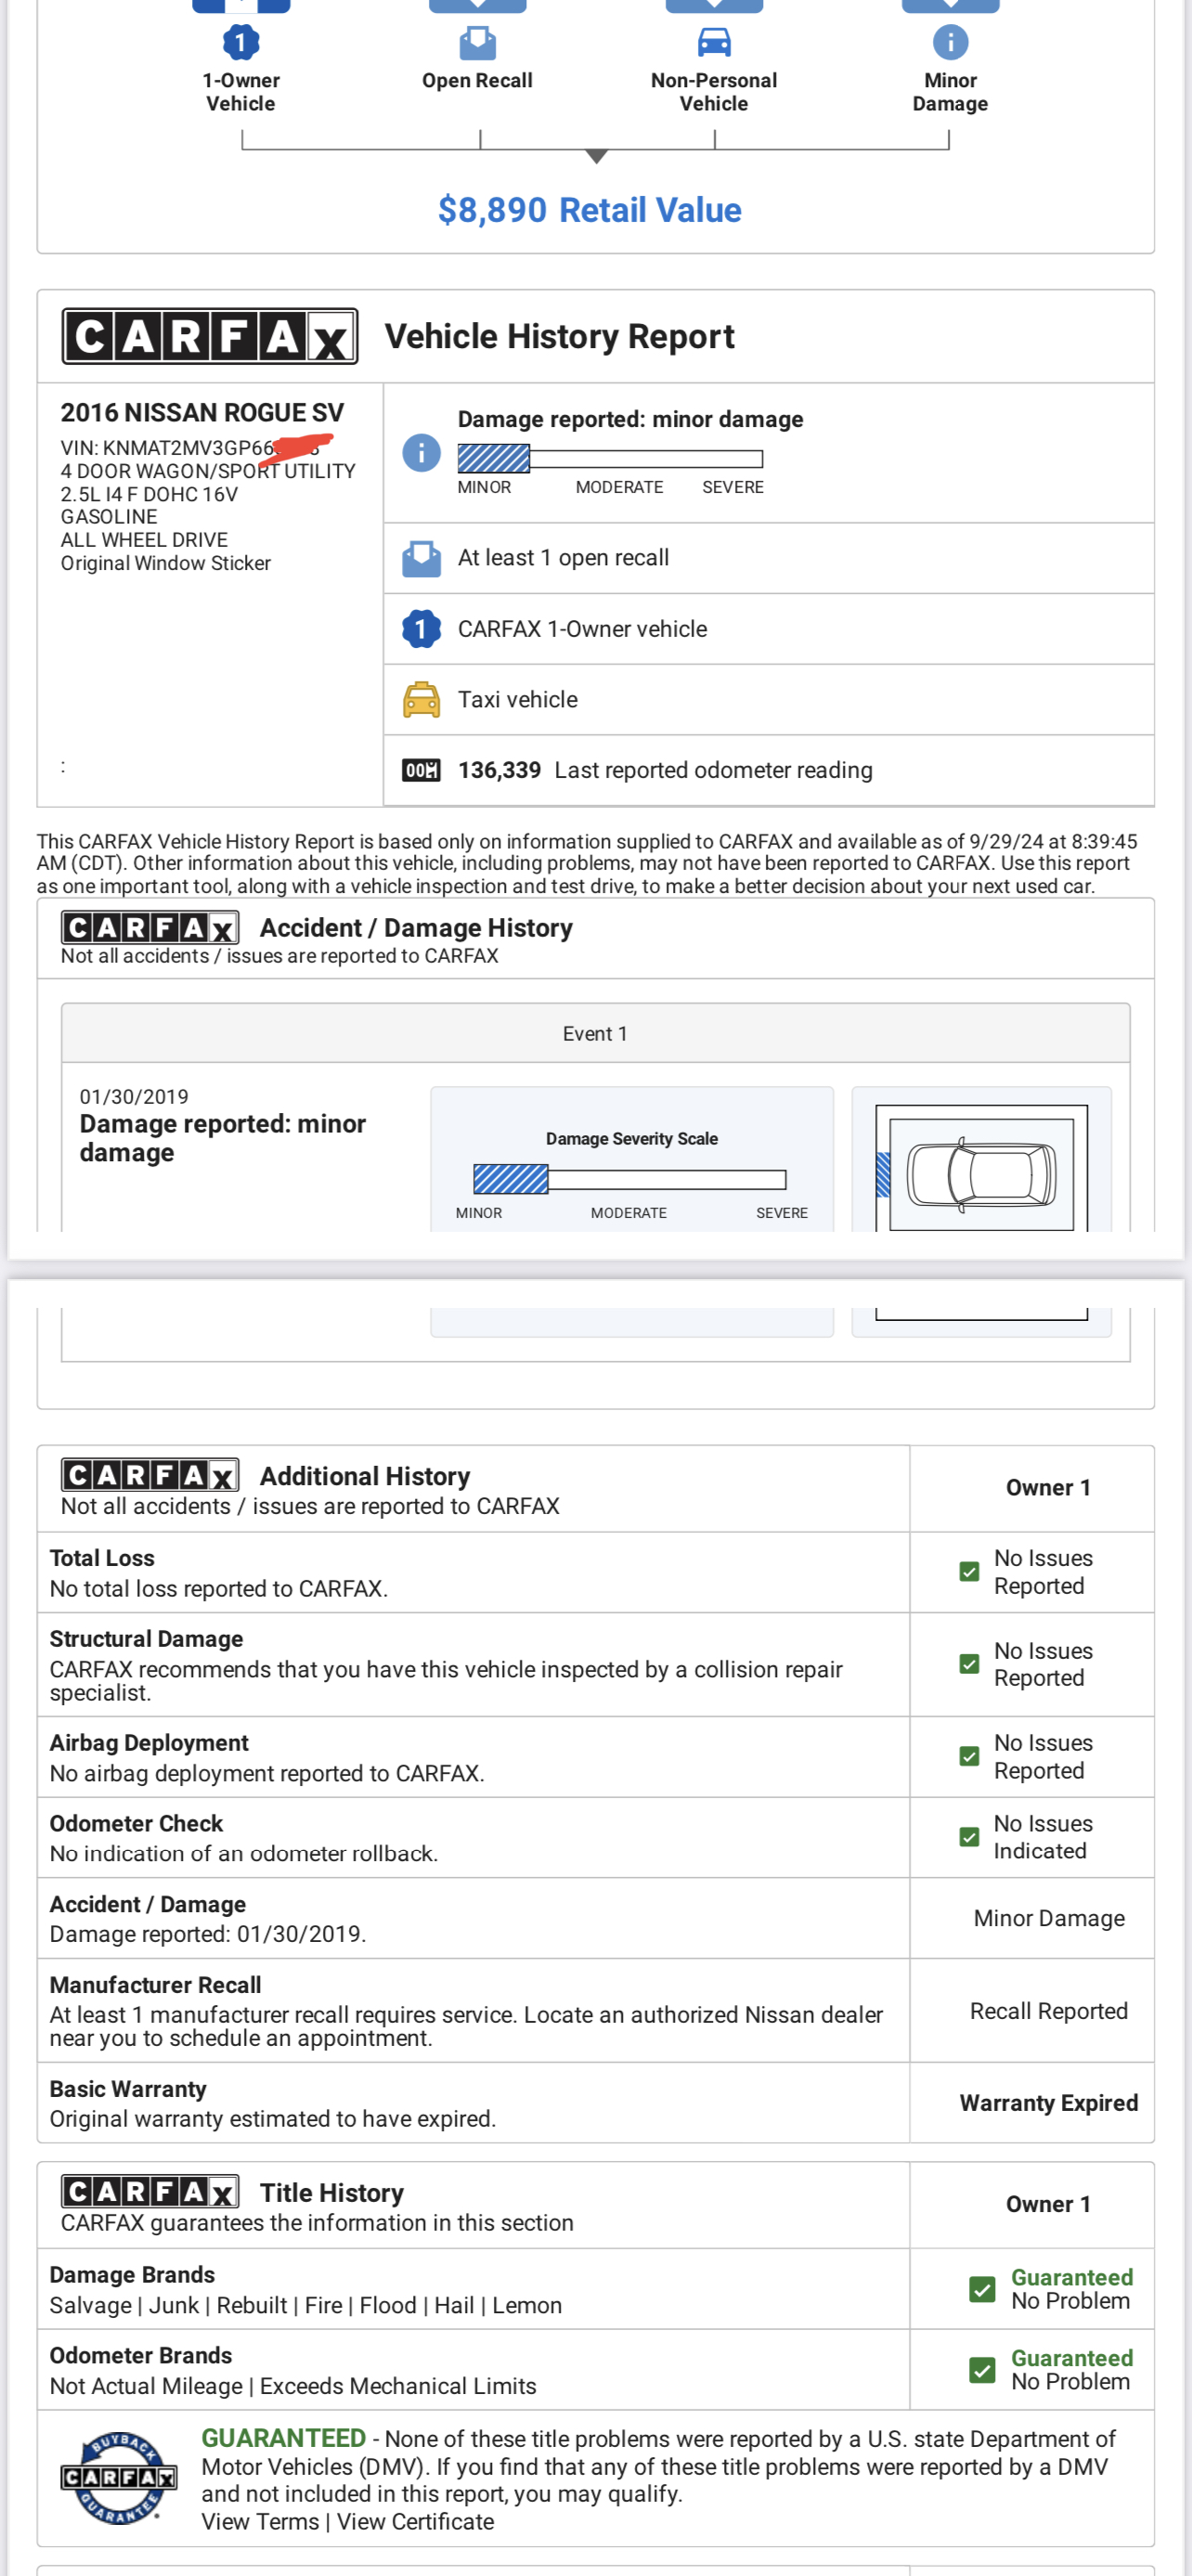Click the yellow Taxi vehicle icon
The height and width of the screenshot is (2576, 1192).
click(421, 700)
